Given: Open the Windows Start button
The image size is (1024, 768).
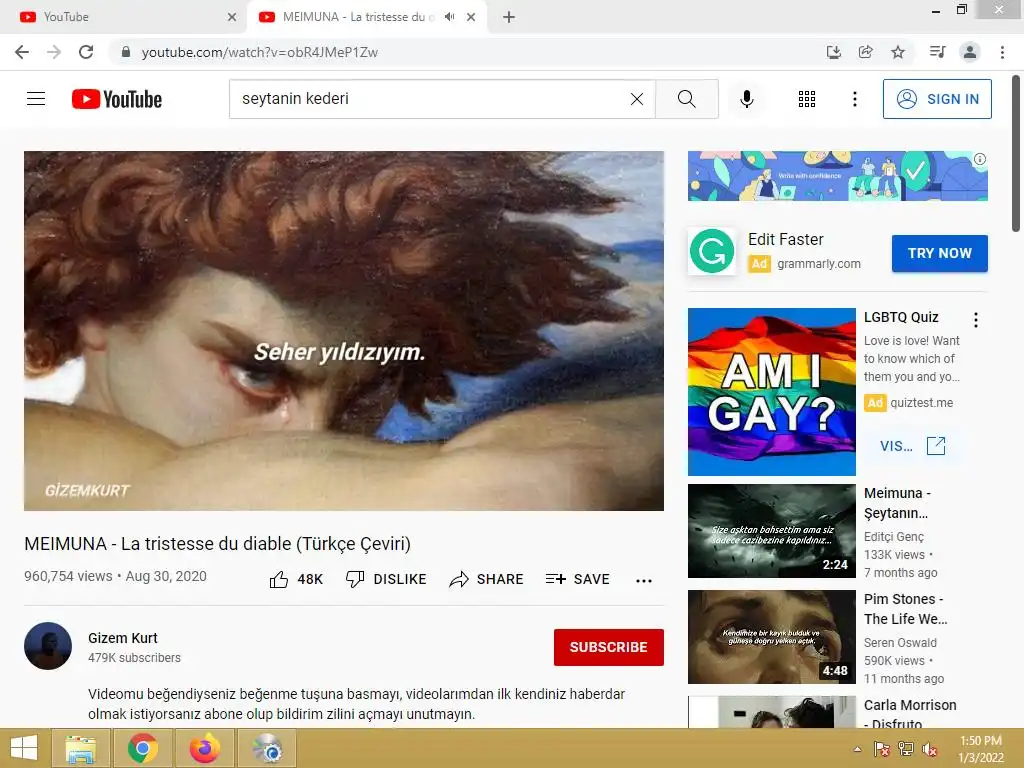Looking at the screenshot, I should pos(24,748).
